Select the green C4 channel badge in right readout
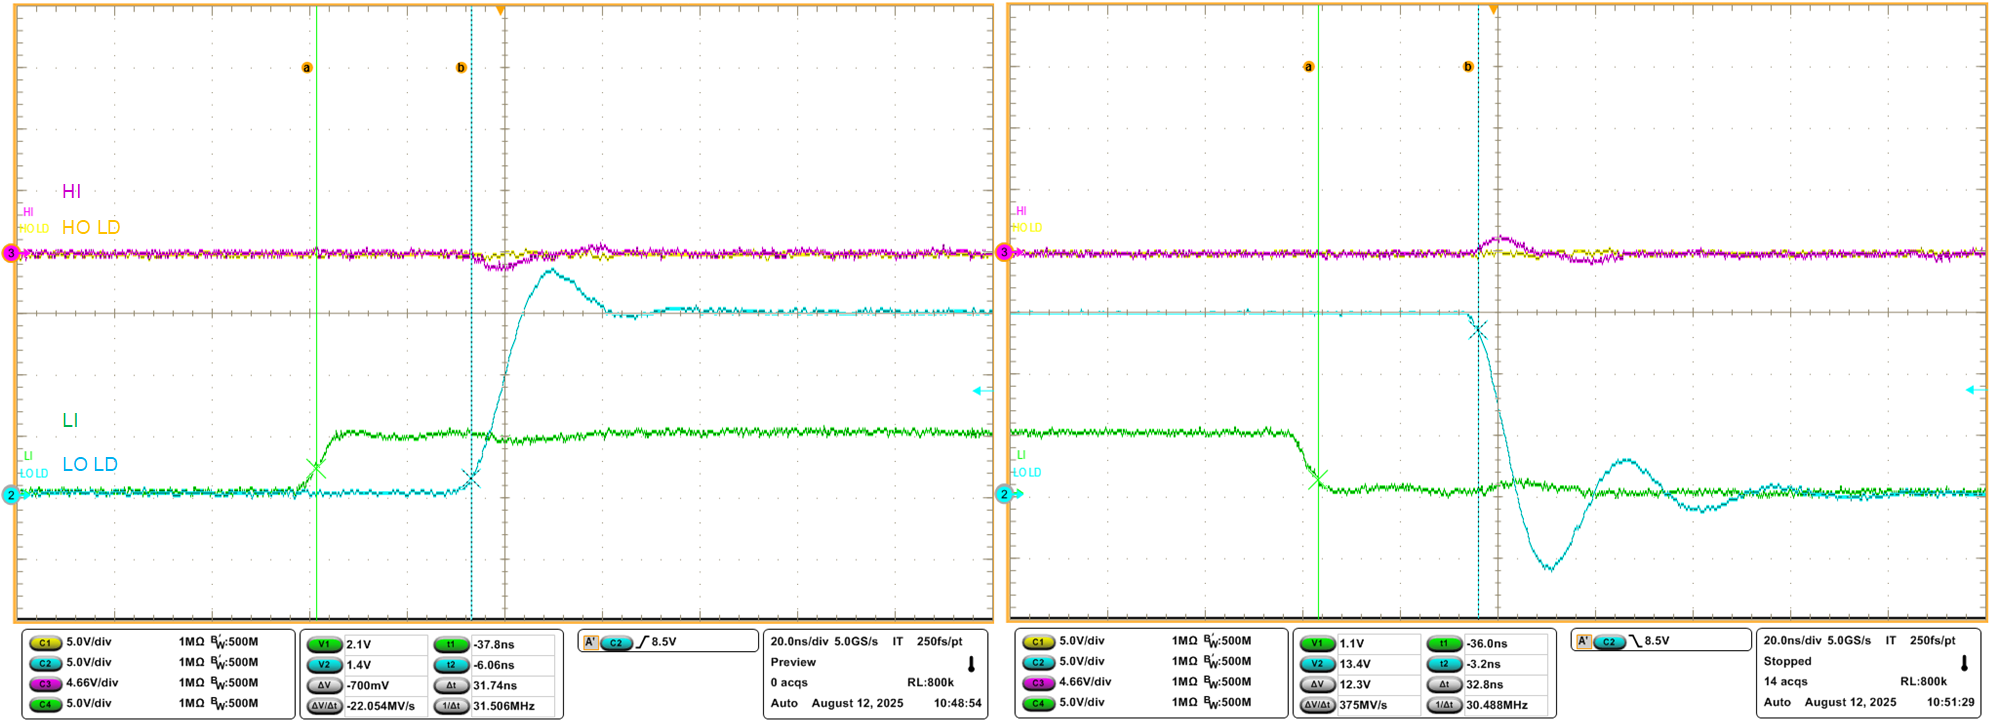1994x721 pixels. 1038,703
